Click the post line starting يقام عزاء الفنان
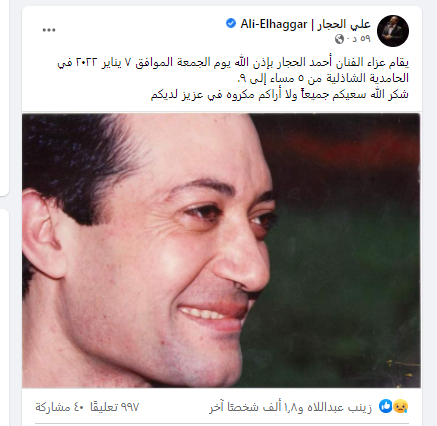437x426 pixels. click(233, 62)
